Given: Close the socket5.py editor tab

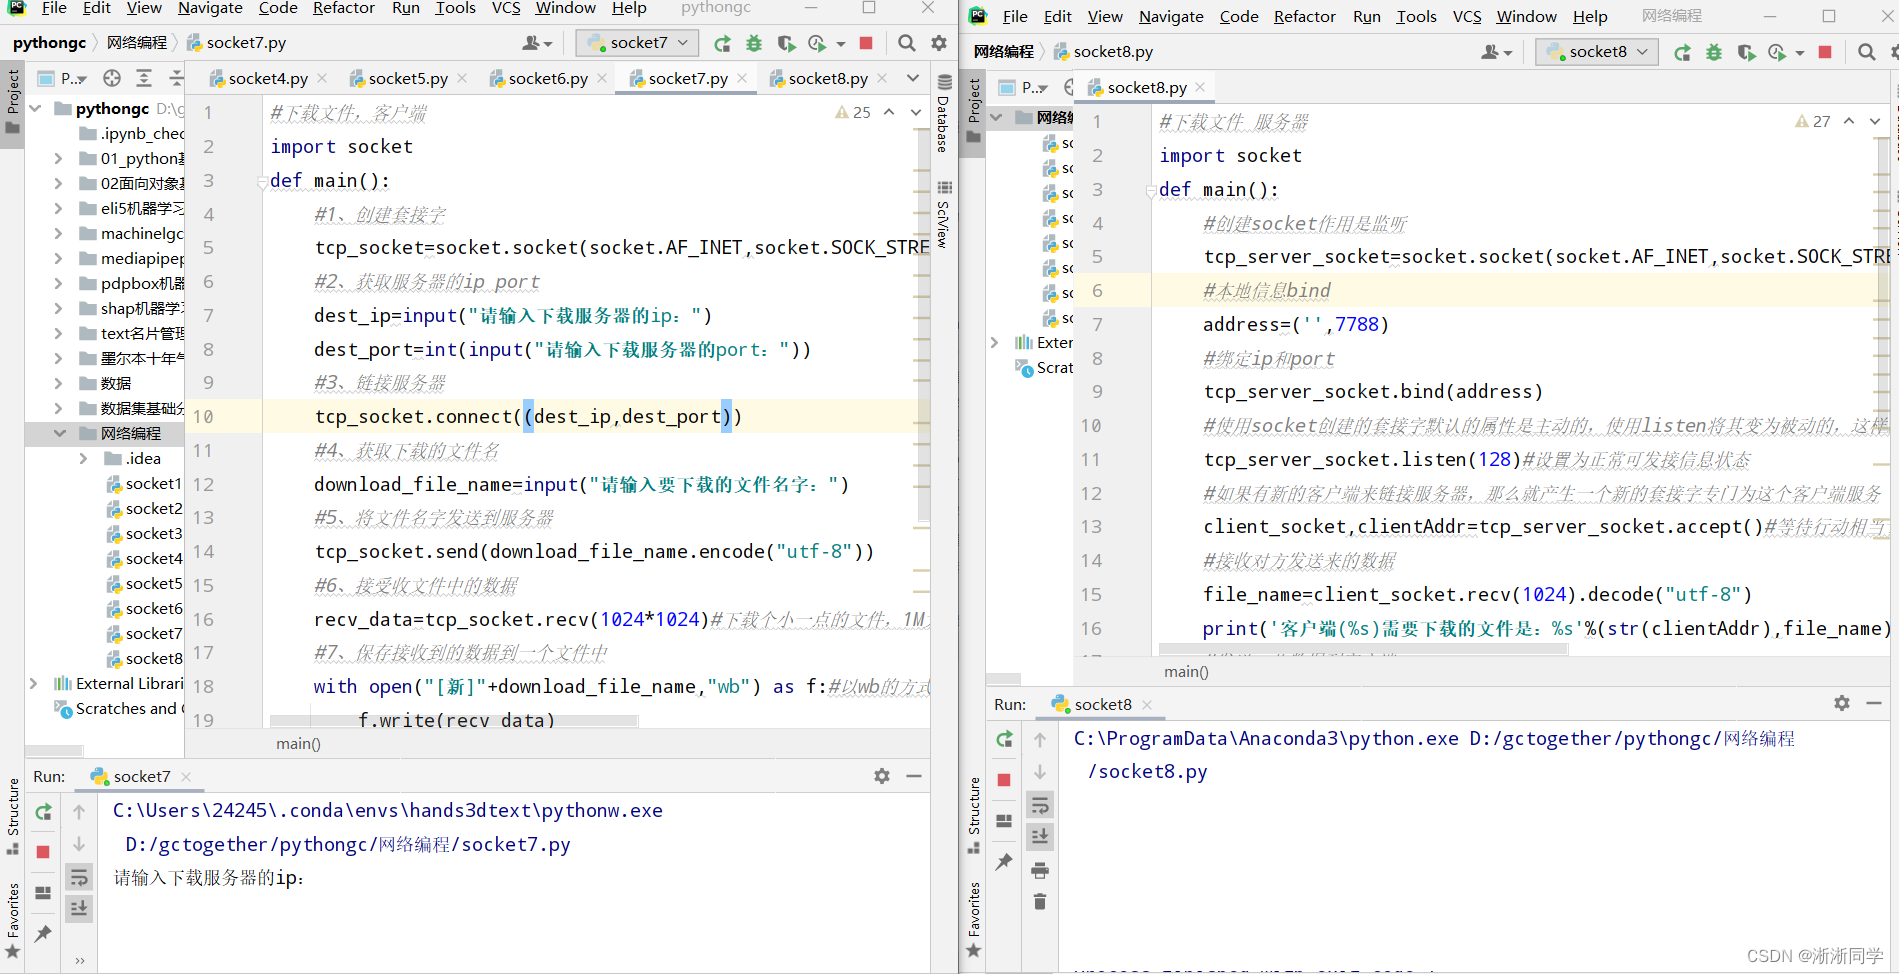Looking at the screenshot, I should [x=462, y=78].
